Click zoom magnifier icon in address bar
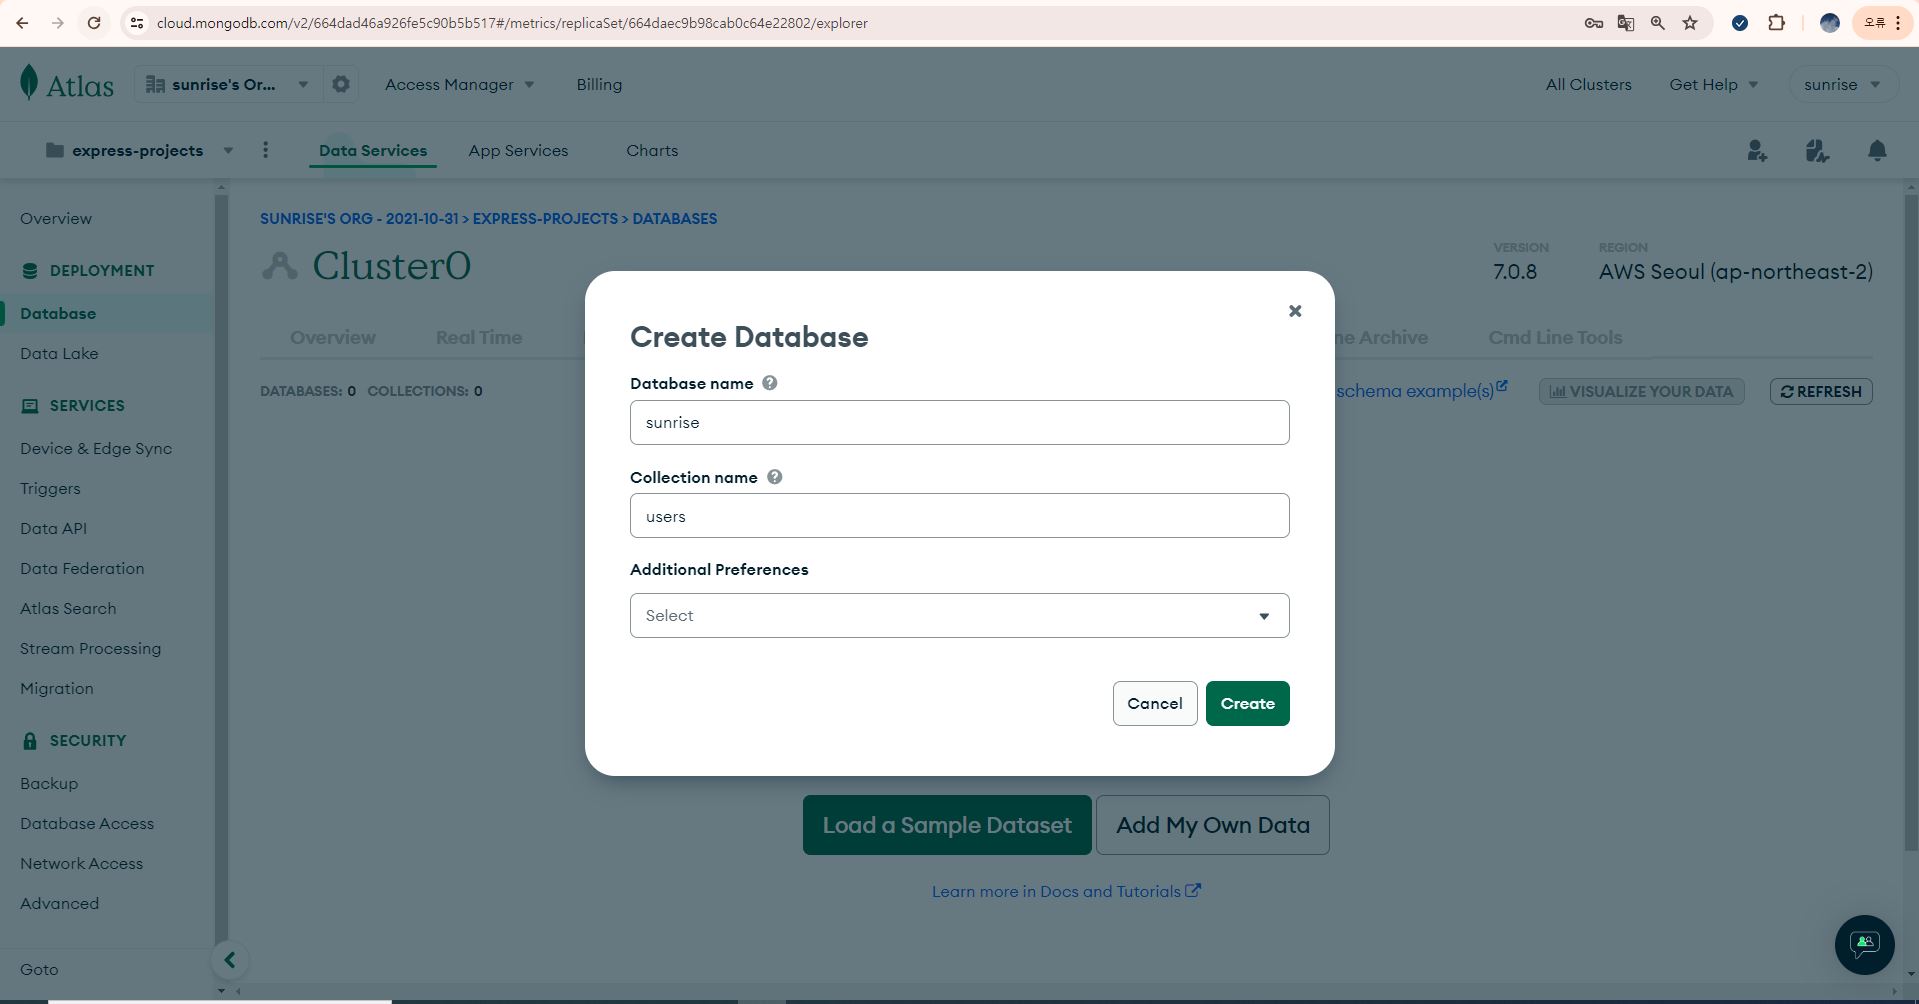 [1658, 23]
